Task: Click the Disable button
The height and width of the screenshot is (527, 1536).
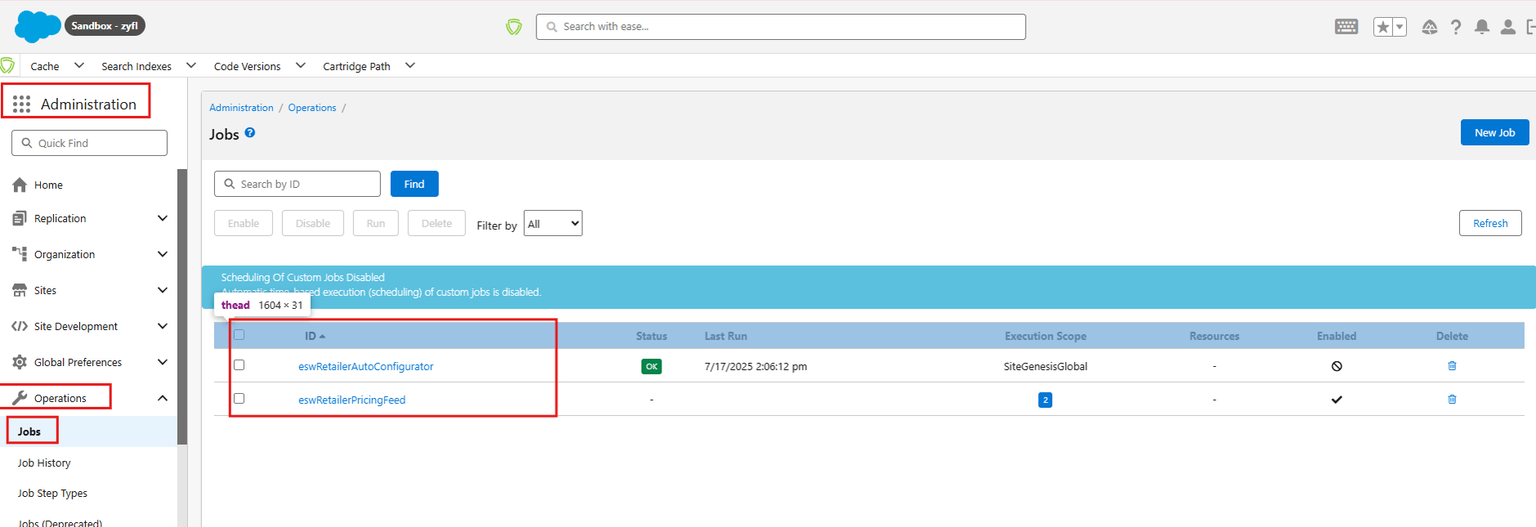Action: click(313, 223)
